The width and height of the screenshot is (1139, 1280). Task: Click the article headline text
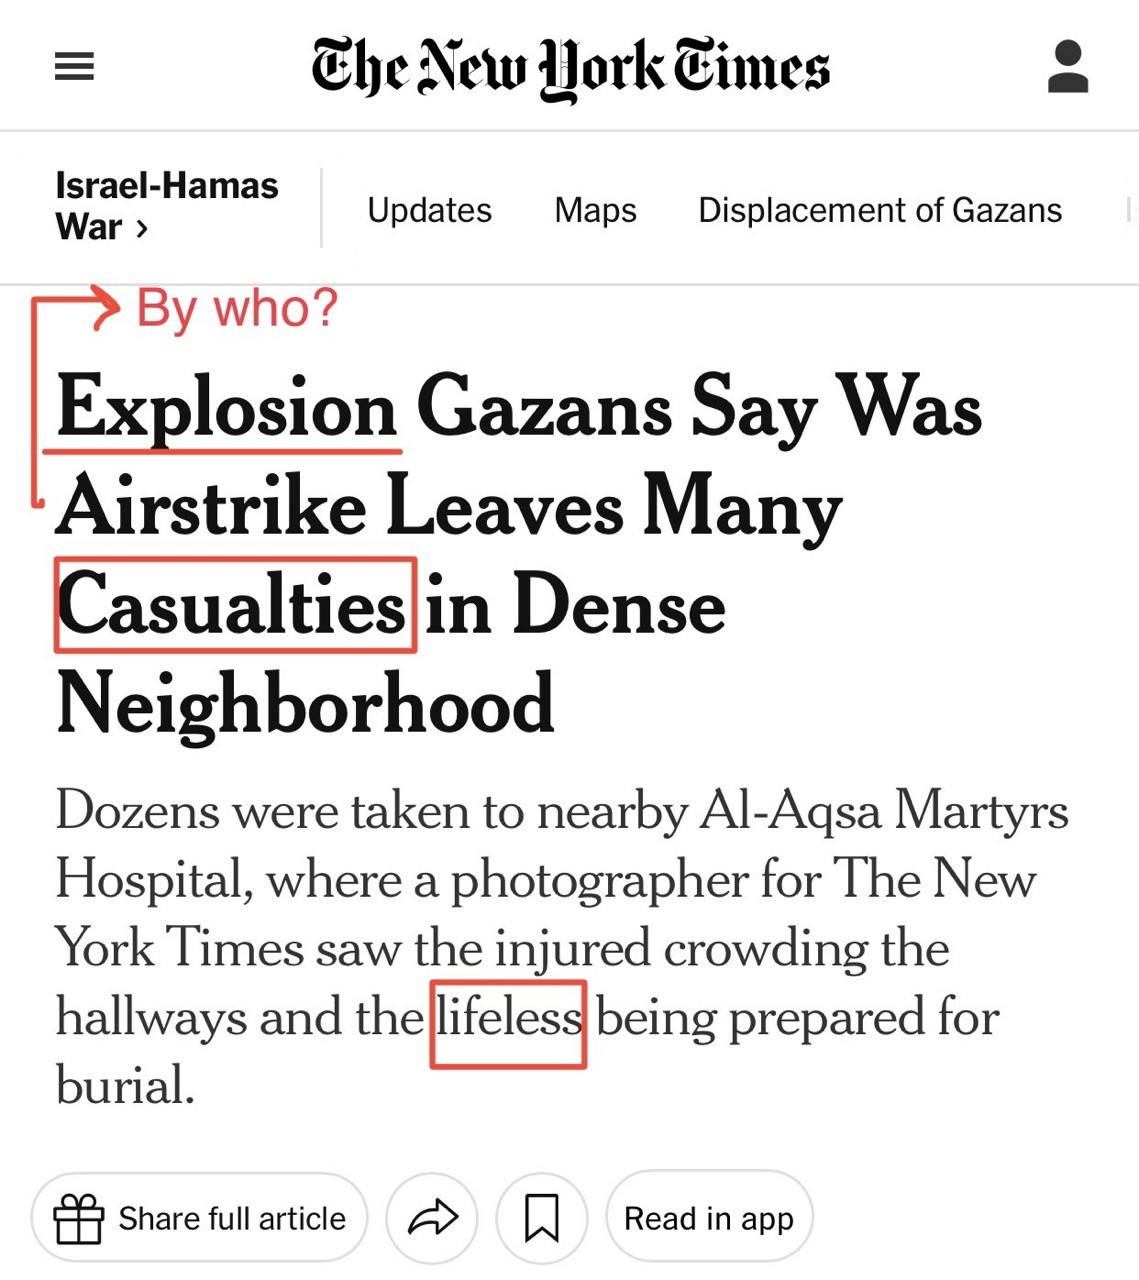[519, 555]
